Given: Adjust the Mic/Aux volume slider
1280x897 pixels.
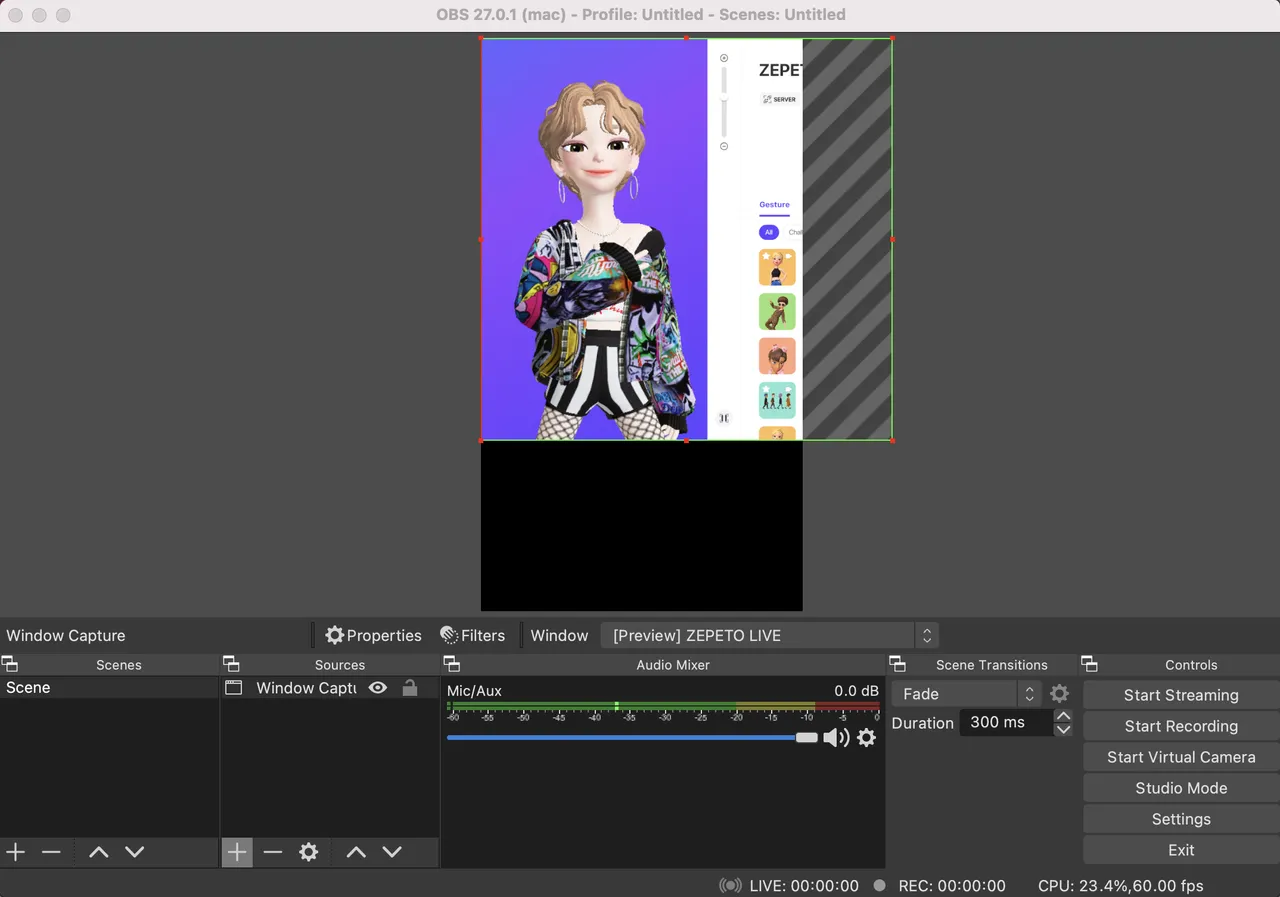Looking at the screenshot, I should (x=805, y=738).
